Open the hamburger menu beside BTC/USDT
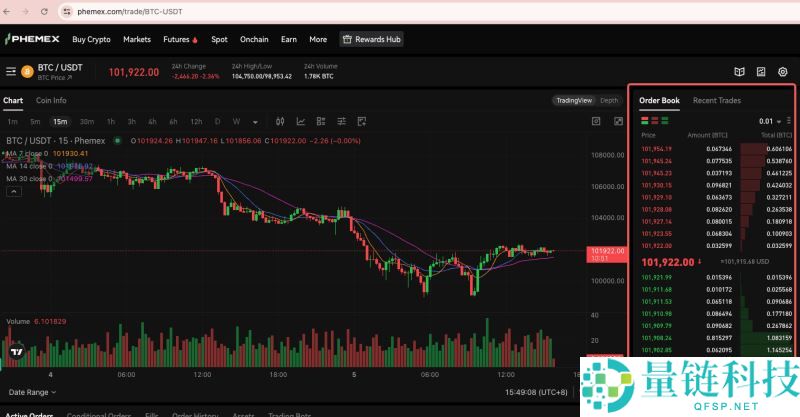This screenshot has height=417, width=800. coord(11,72)
